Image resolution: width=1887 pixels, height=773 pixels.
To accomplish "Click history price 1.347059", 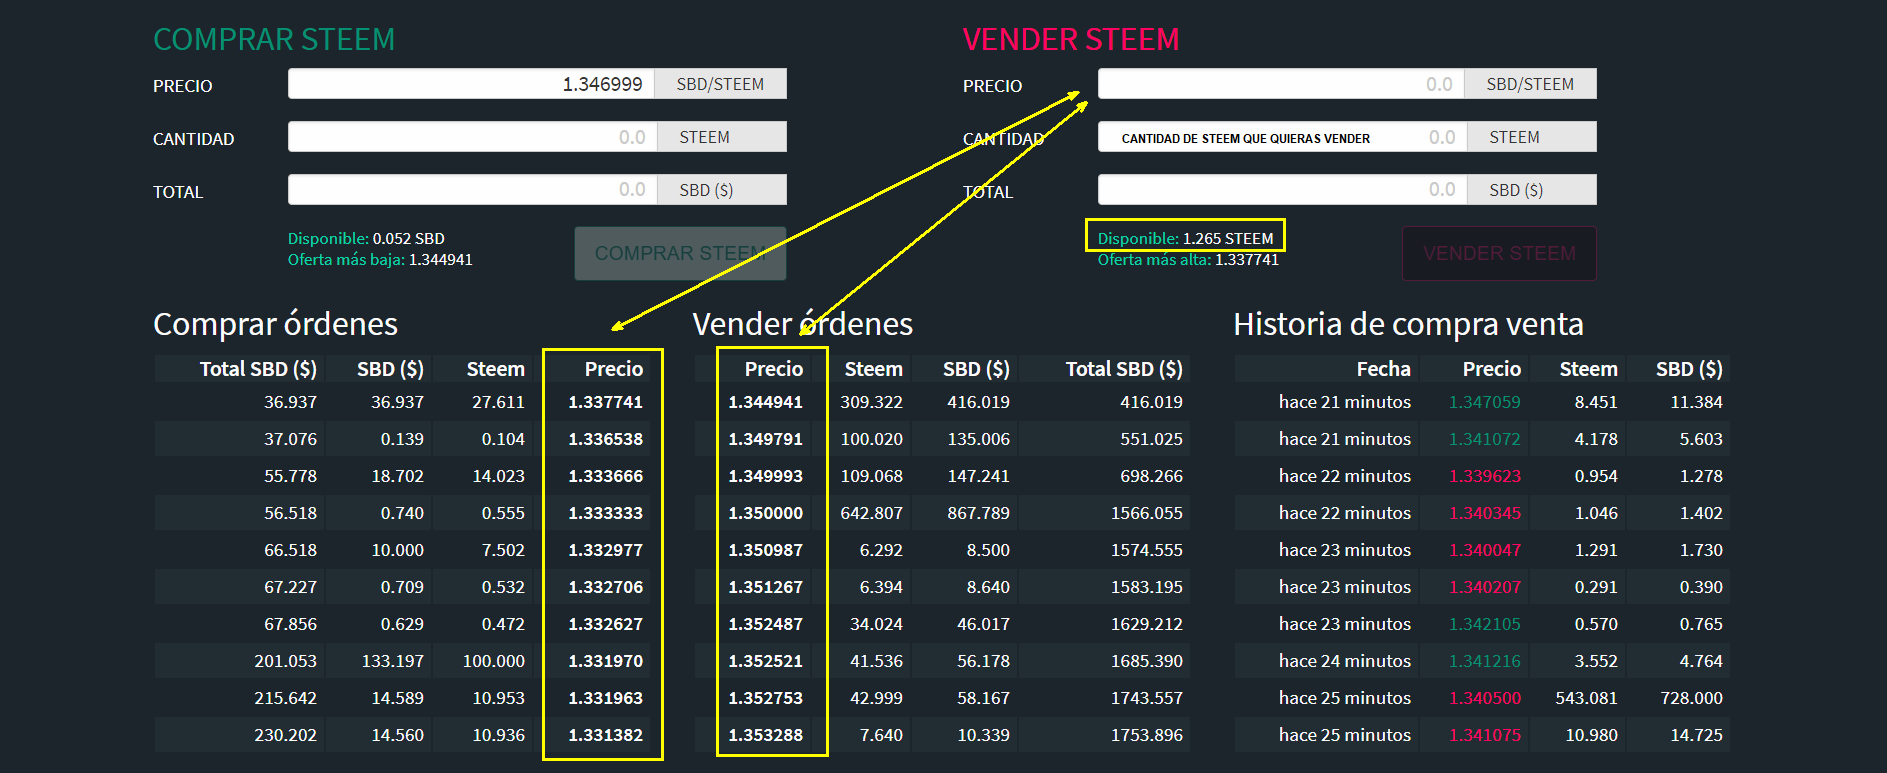I will pos(1485,402).
